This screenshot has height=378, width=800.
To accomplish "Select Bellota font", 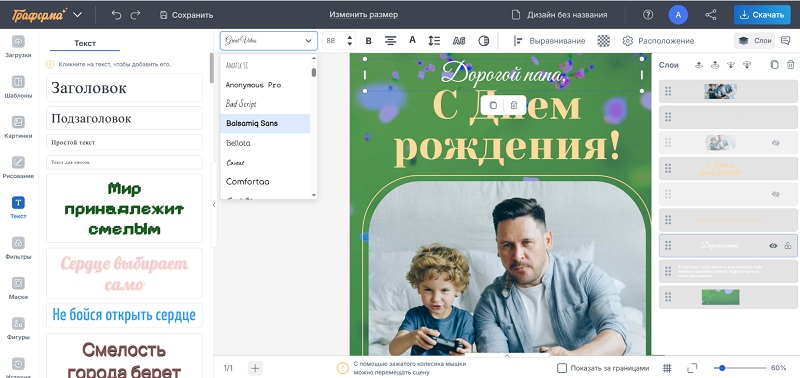I will 265,143.
